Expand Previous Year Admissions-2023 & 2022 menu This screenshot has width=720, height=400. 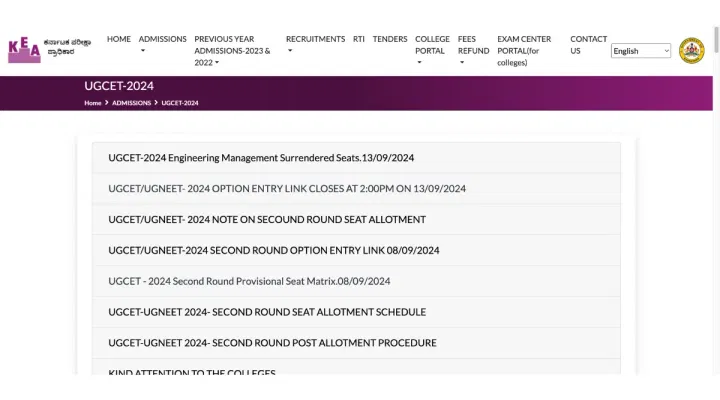click(x=232, y=51)
